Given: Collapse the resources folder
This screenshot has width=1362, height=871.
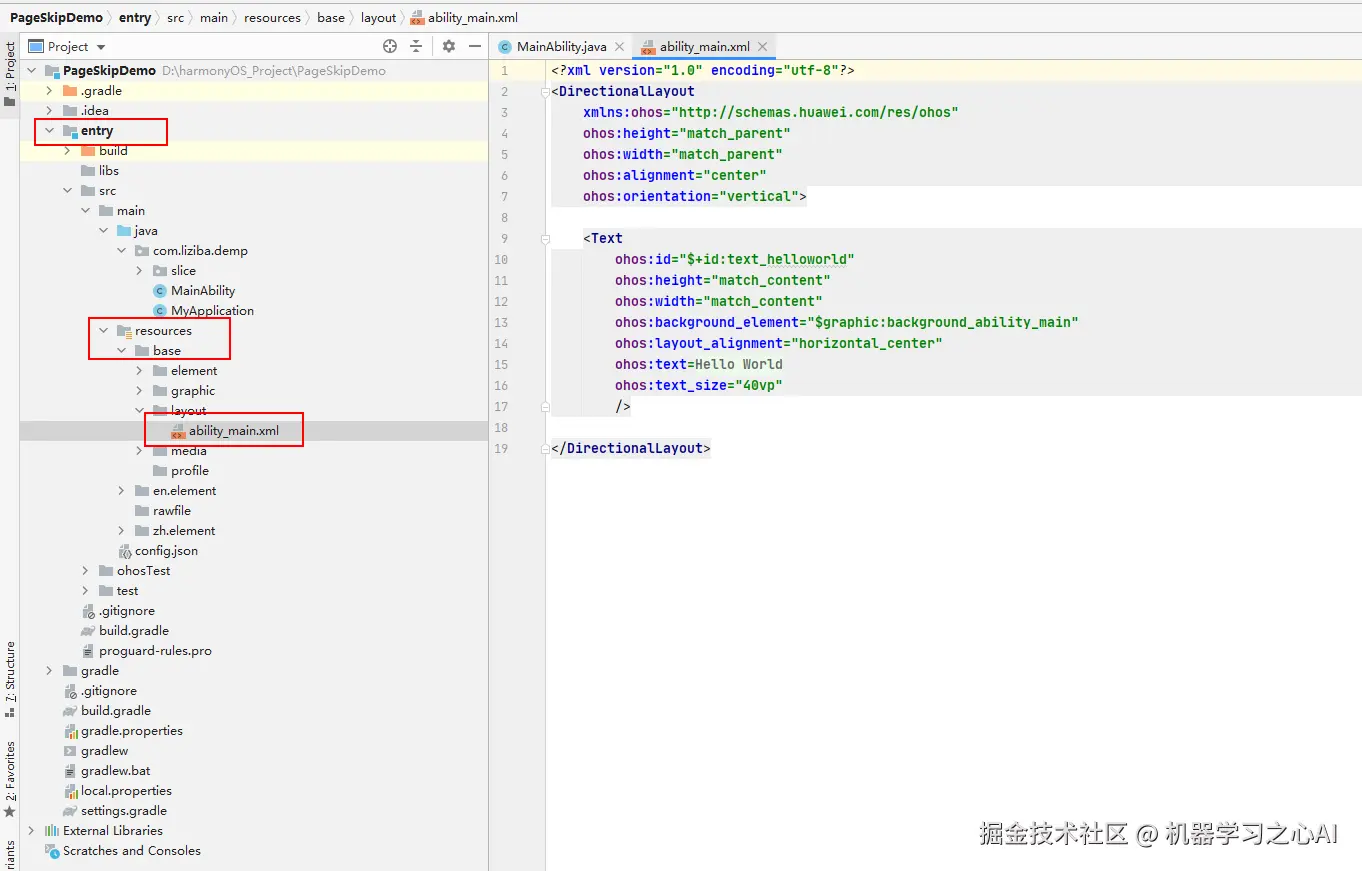Looking at the screenshot, I should pyautogui.click(x=104, y=331).
